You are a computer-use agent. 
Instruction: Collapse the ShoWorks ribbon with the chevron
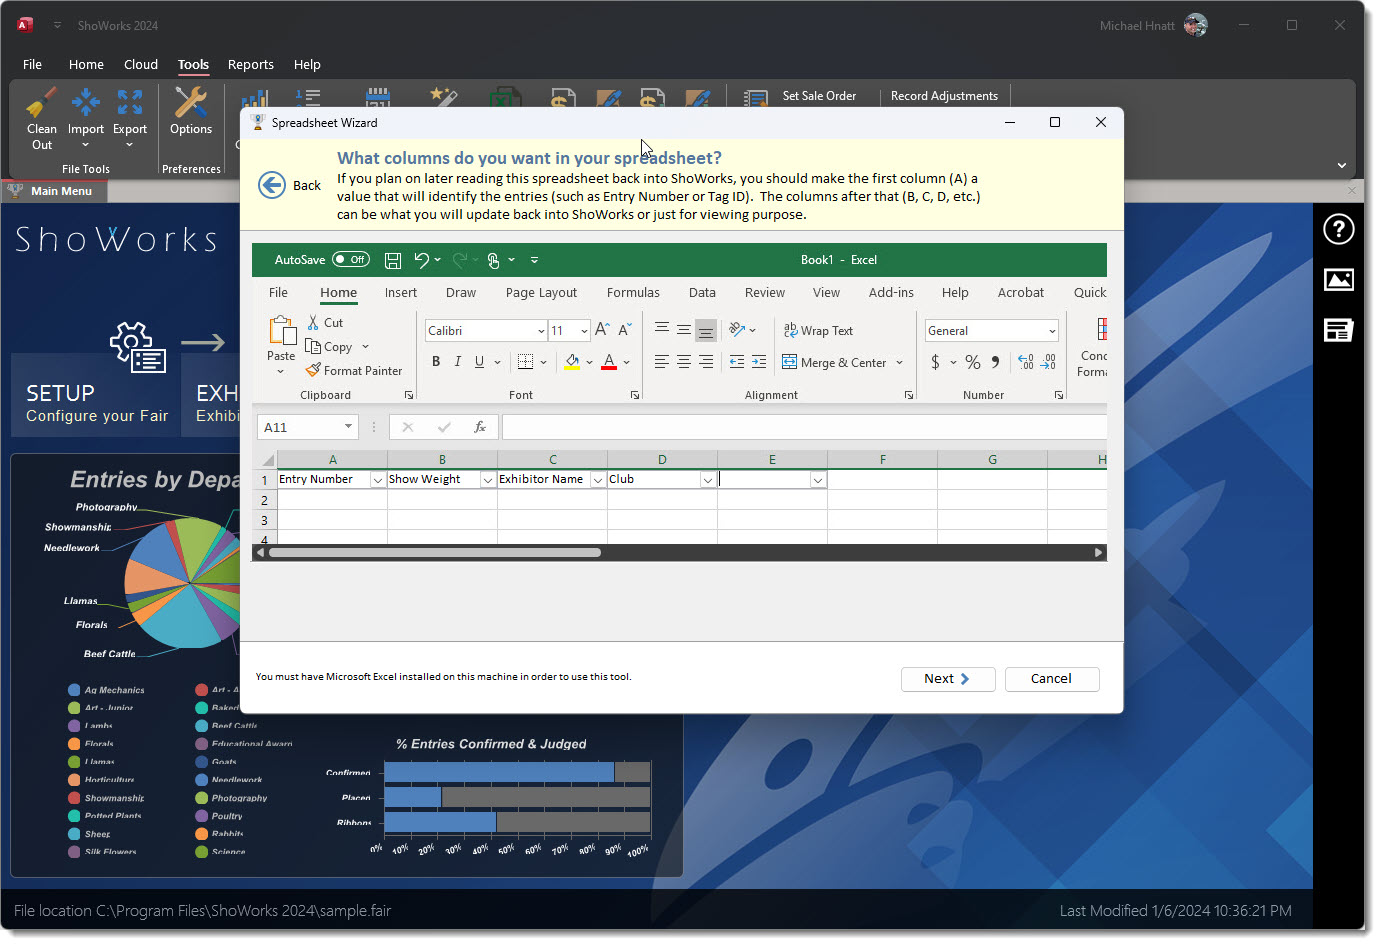(1341, 165)
